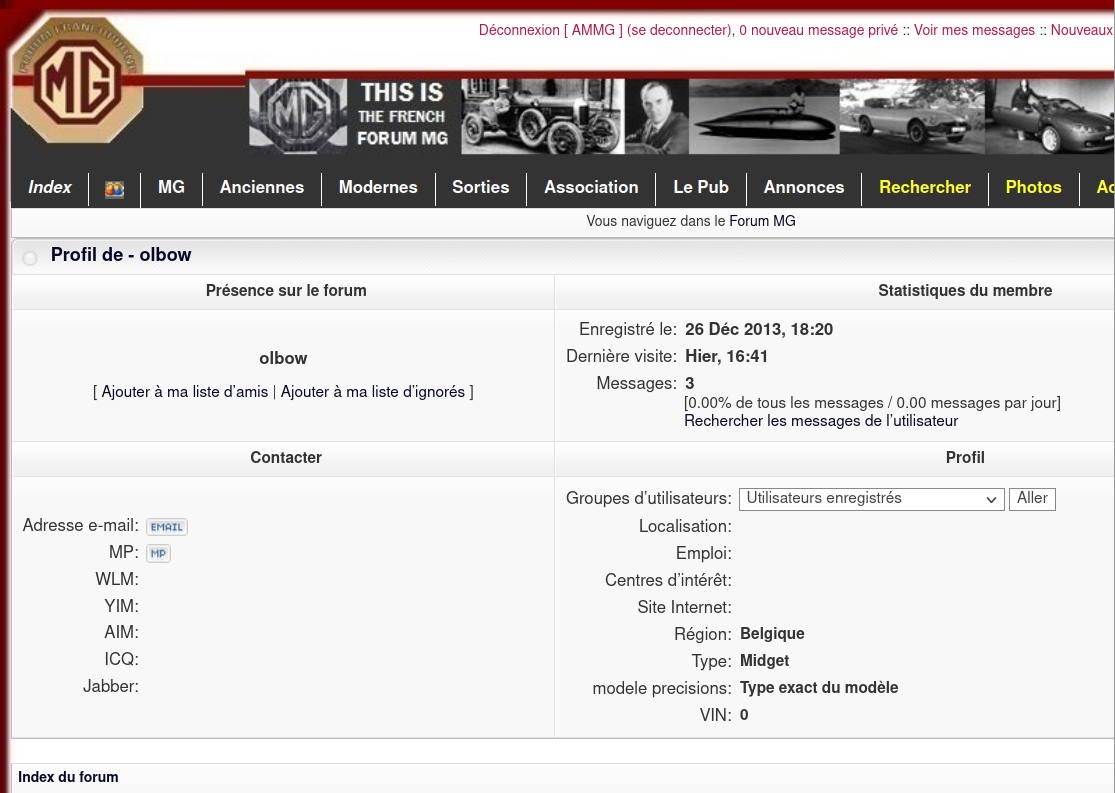
Task: Open the MG menu item
Action: click(171, 187)
